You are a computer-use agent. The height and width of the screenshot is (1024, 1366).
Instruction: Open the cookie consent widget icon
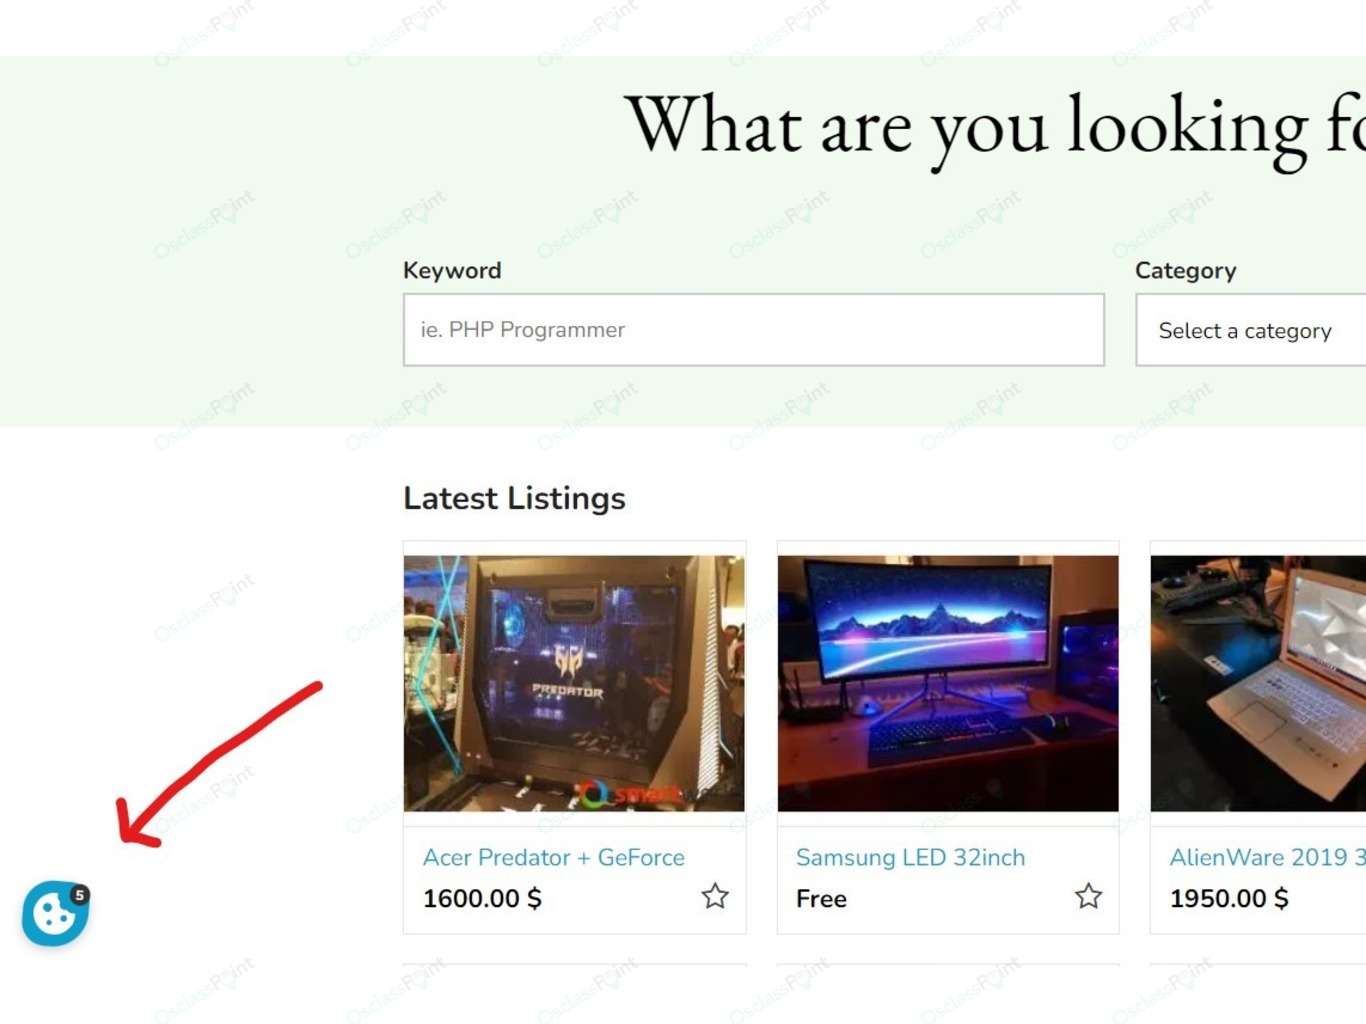[x=55, y=913]
